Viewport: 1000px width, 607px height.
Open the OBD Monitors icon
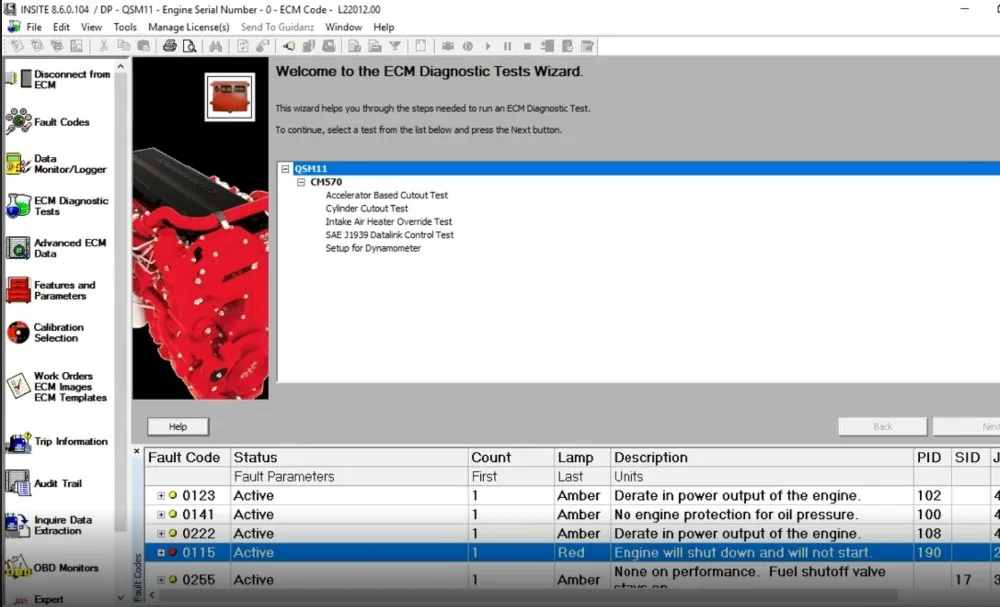18,567
